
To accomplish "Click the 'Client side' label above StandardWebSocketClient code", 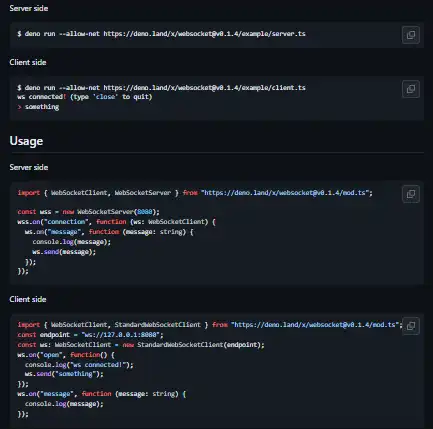I will 28,299.
